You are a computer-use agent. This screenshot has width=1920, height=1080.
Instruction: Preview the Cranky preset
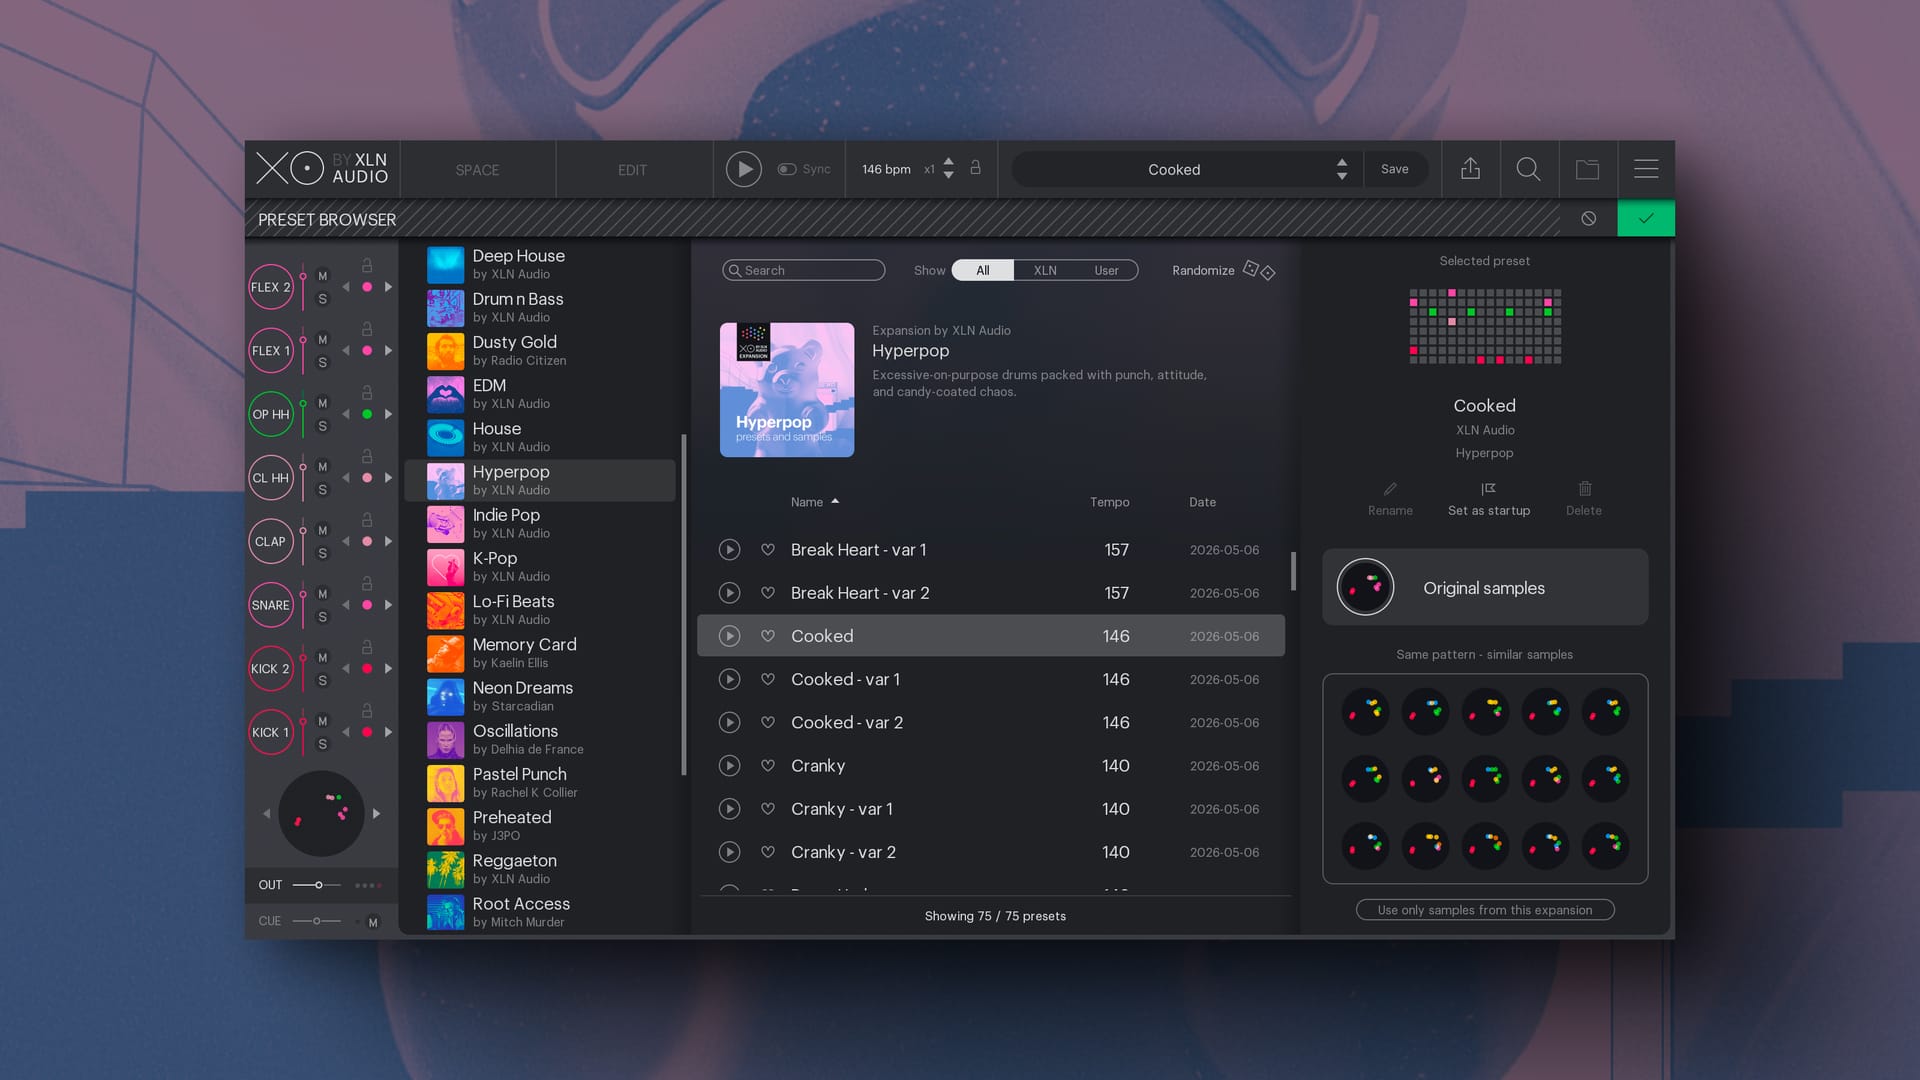[x=729, y=766]
